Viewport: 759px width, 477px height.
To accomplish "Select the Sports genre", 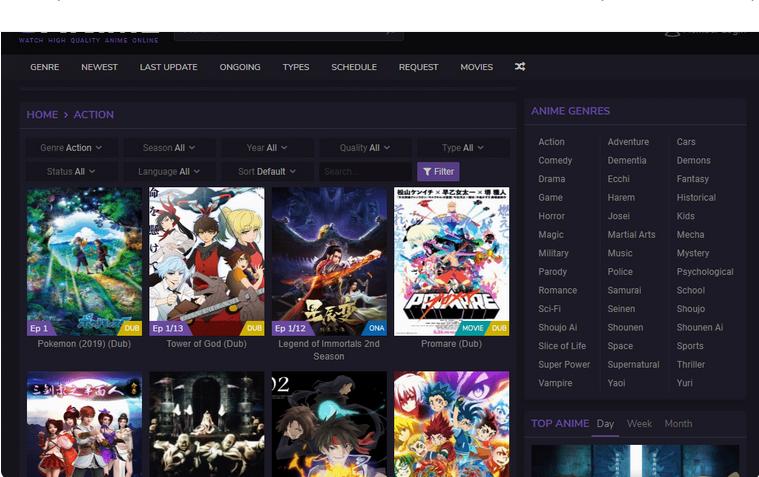I will pyautogui.click(x=690, y=346).
